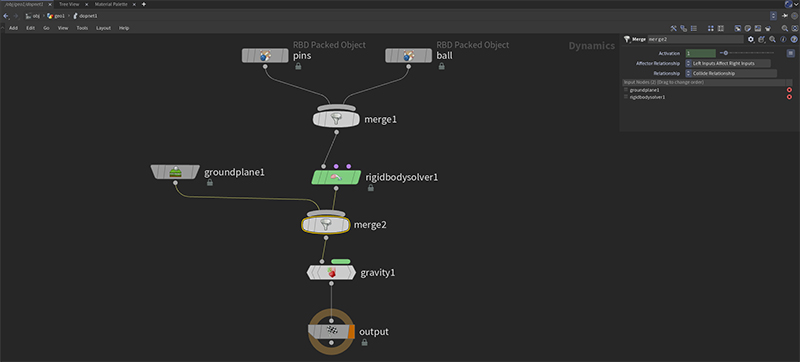
Task: Close the Material Palette tab
Action: 133,4
